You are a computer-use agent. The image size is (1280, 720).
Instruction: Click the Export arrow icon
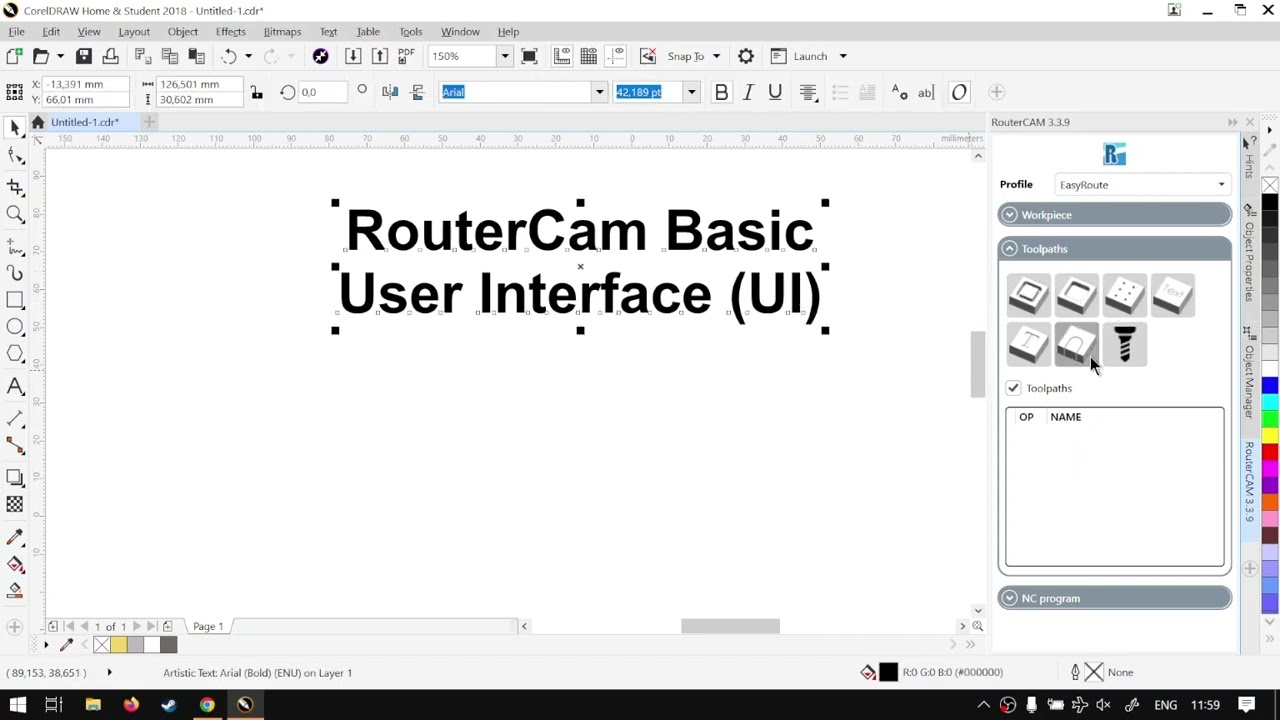(x=380, y=56)
